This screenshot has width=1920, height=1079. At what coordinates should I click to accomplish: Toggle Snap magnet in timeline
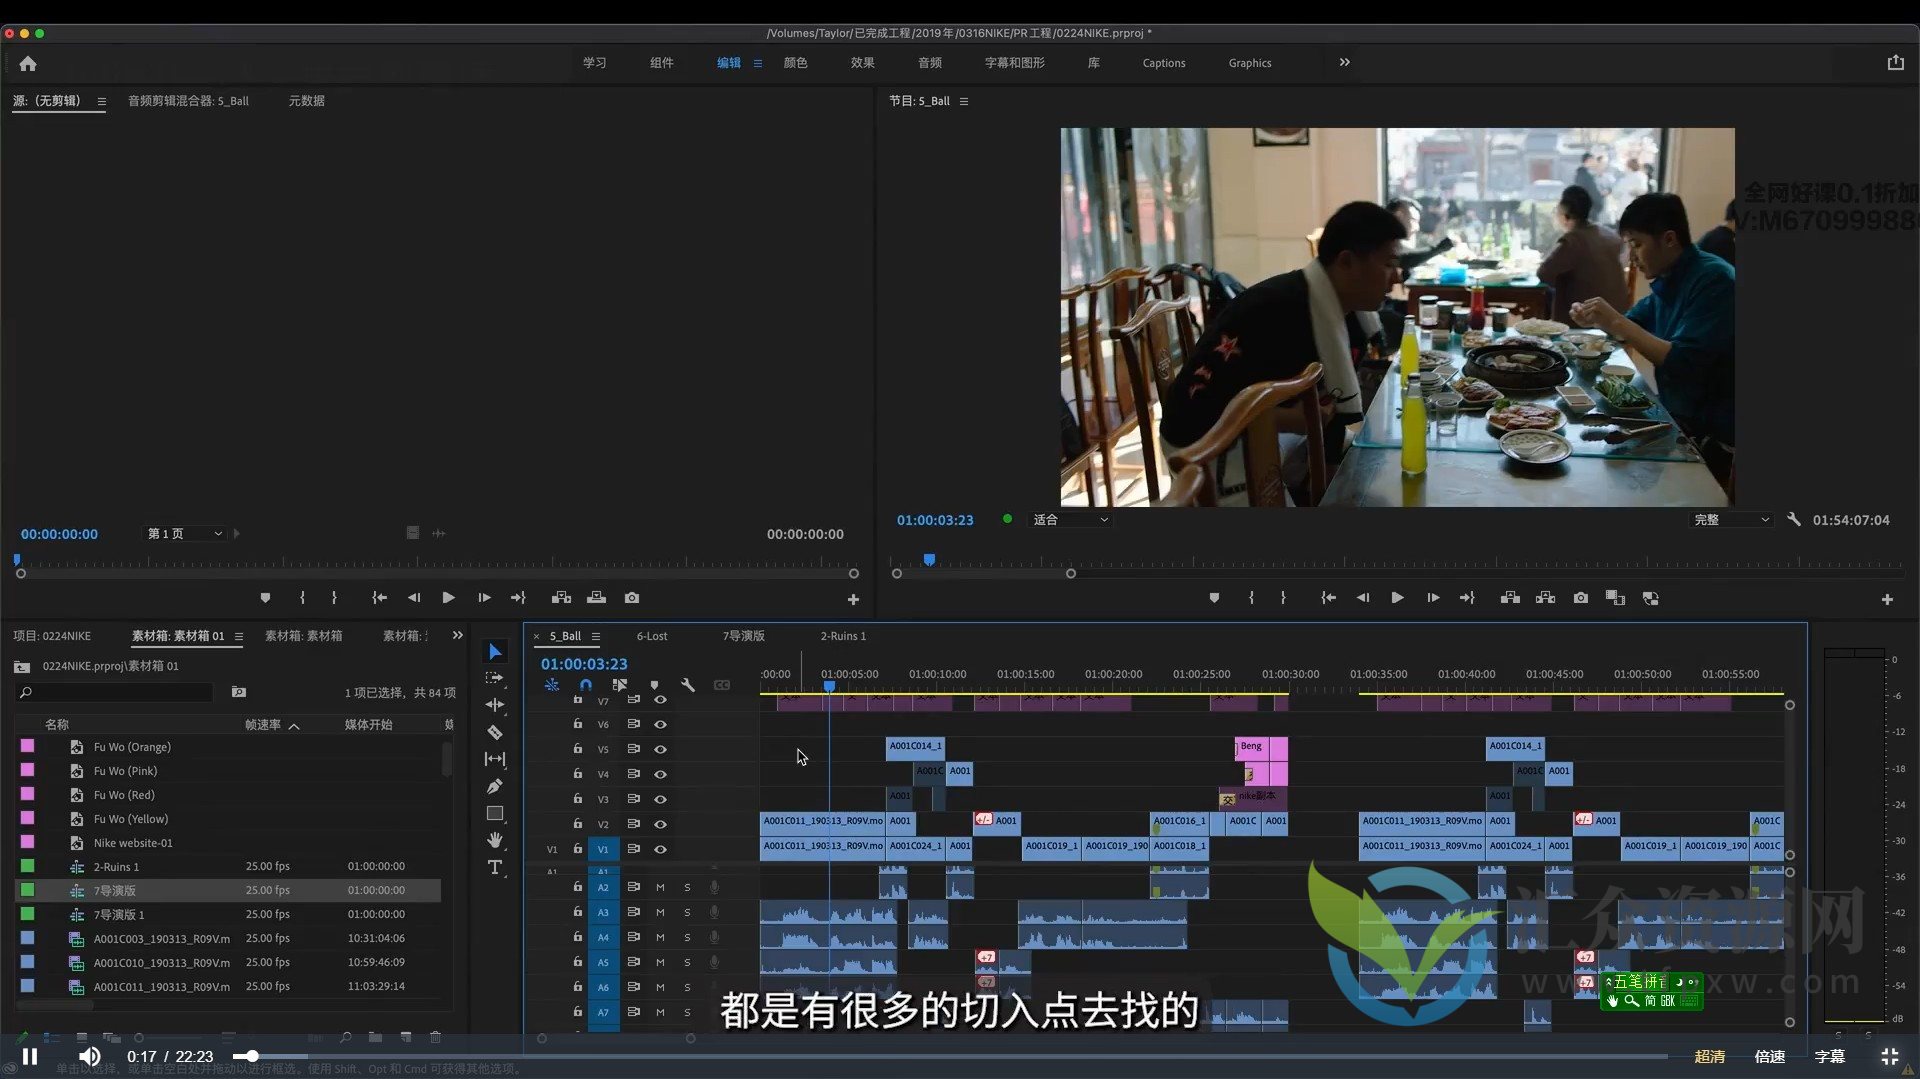click(586, 685)
